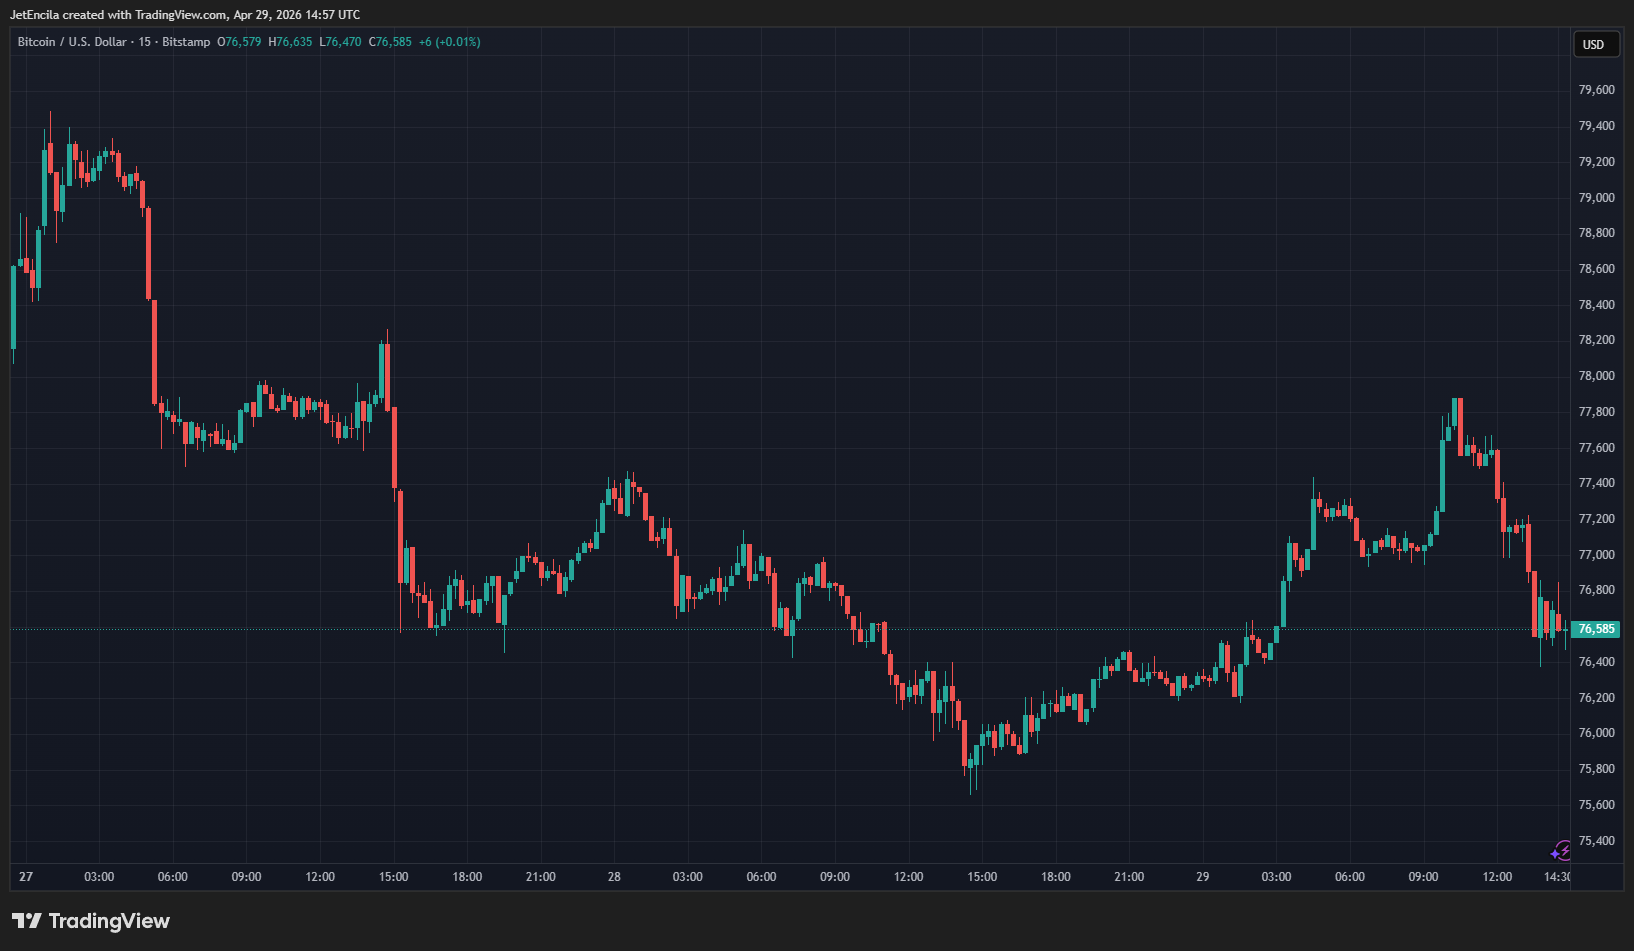
Task: Click the 79,600 level on price axis
Action: tap(1596, 90)
